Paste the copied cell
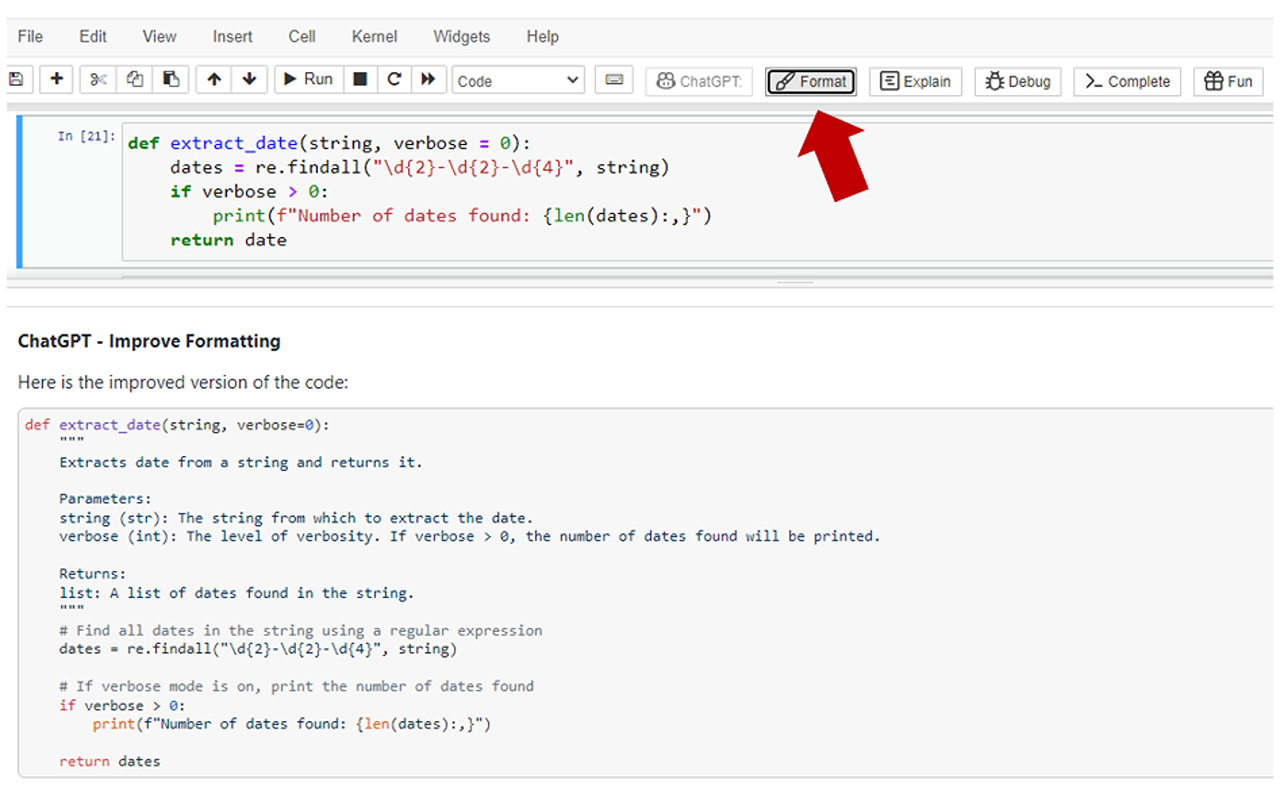1280x800 pixels. [170, 80]
